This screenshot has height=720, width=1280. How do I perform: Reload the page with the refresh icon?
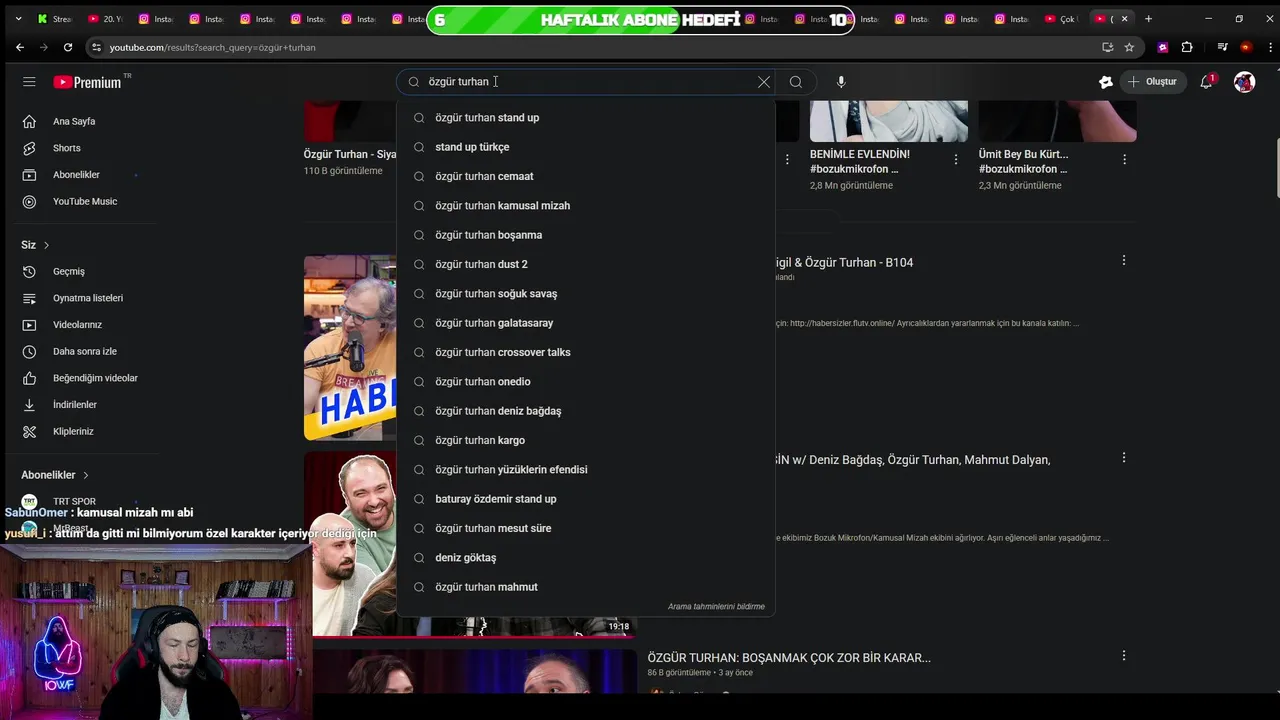[x=68, y=47]
